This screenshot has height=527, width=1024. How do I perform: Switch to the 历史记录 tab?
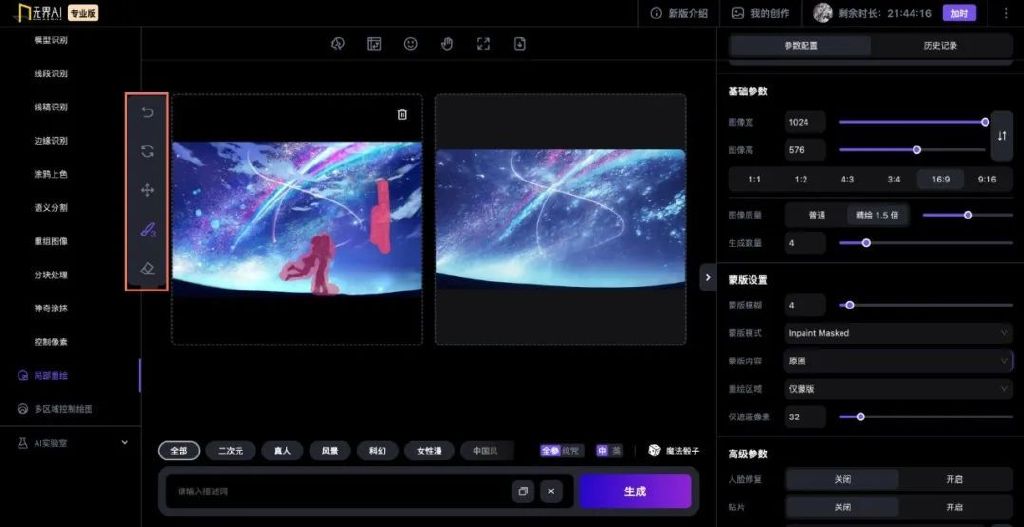940,46
